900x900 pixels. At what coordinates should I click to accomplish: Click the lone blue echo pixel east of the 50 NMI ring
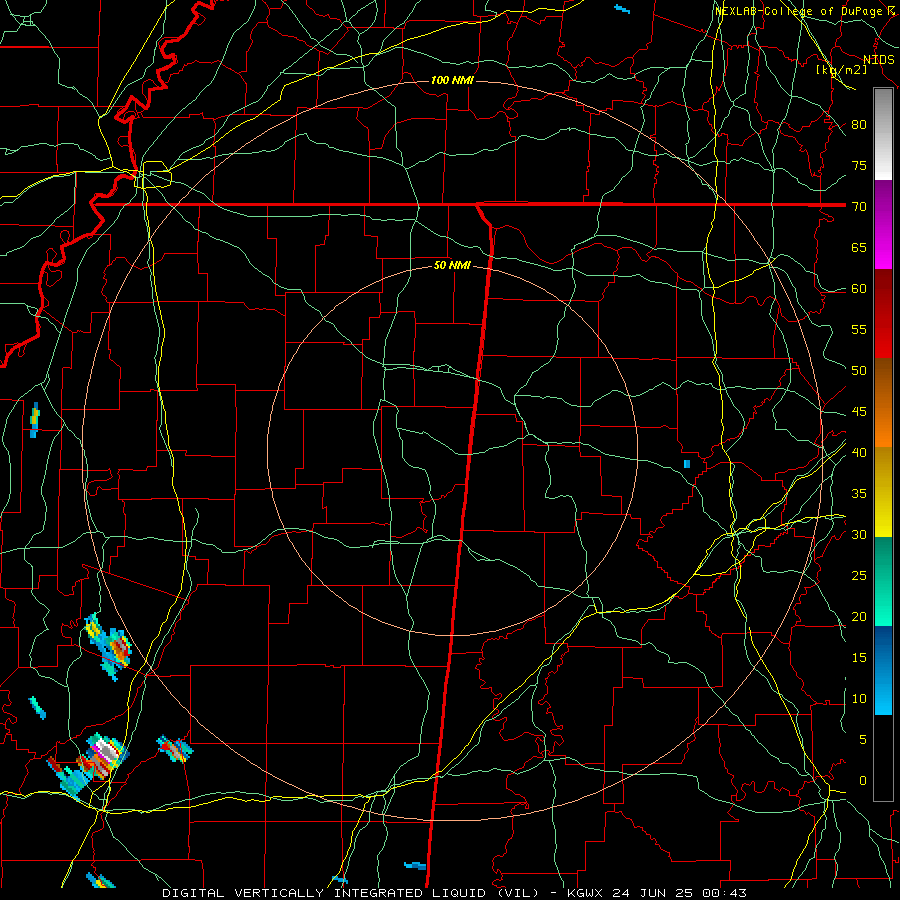click(687, 464)
